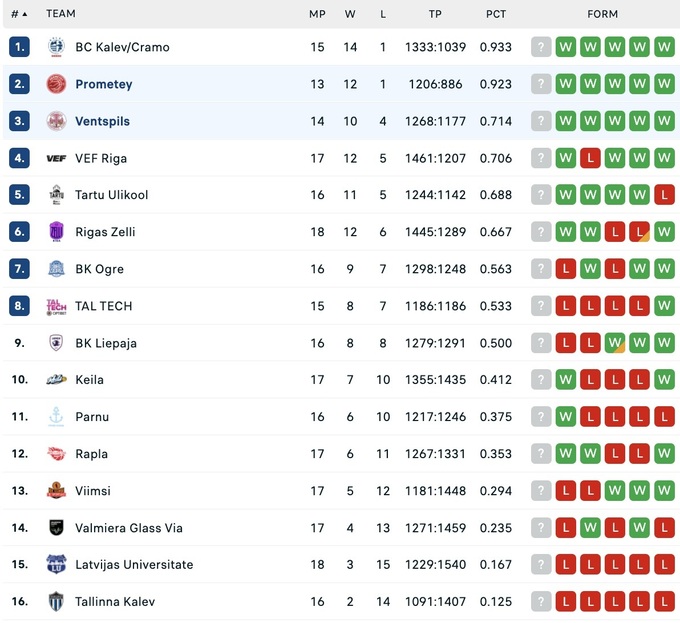Click the Viimsi team logo
This screenshot has width=680, height=623.
56,491
